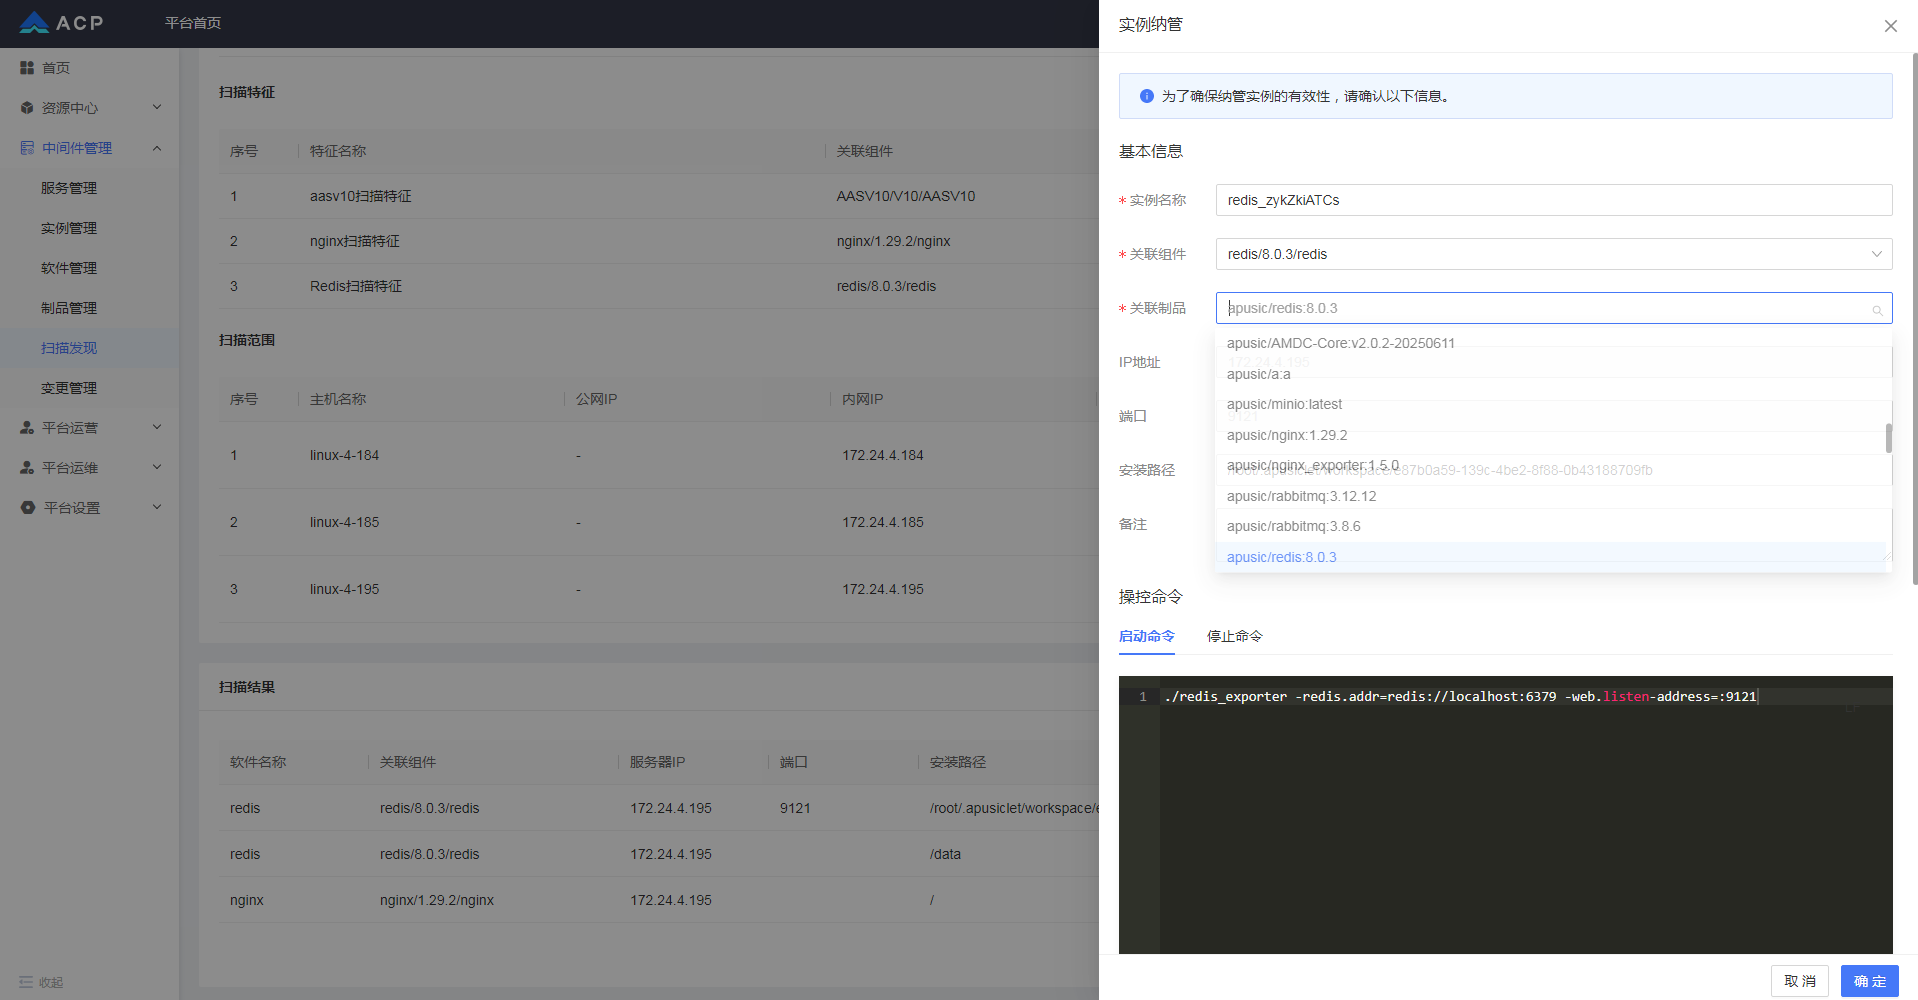Open the 关联组件 dropdown arrow

(1876, 254)
